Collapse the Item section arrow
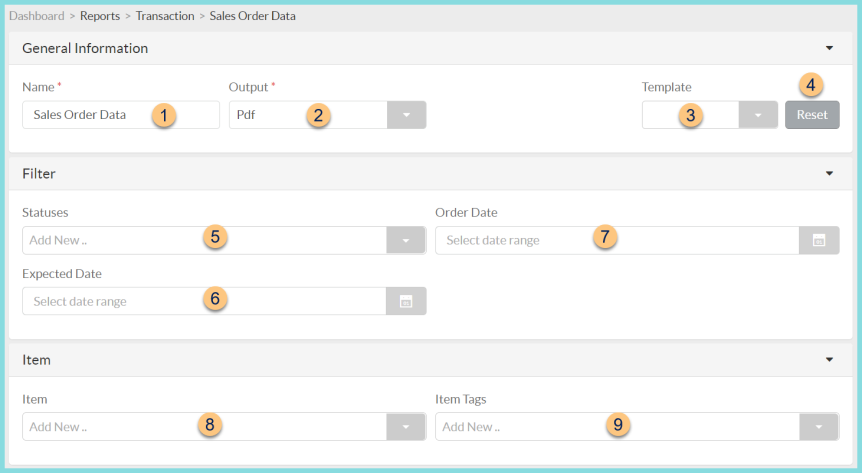This screenshot has width=862, height=473. tap(829, 360)
